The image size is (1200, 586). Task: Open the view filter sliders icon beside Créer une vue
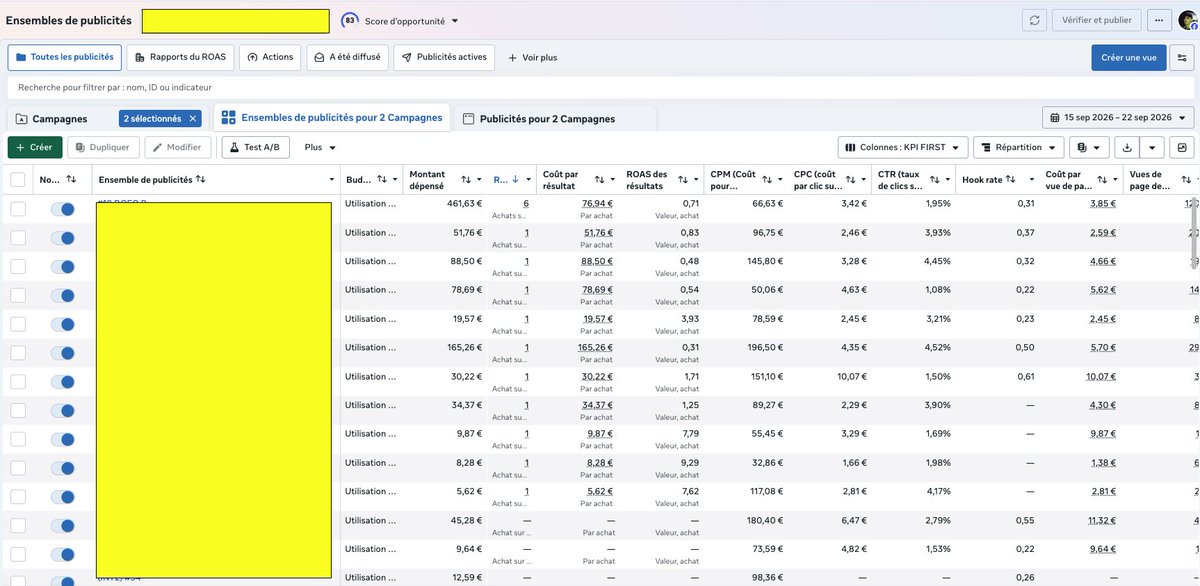pos(1180,57)
